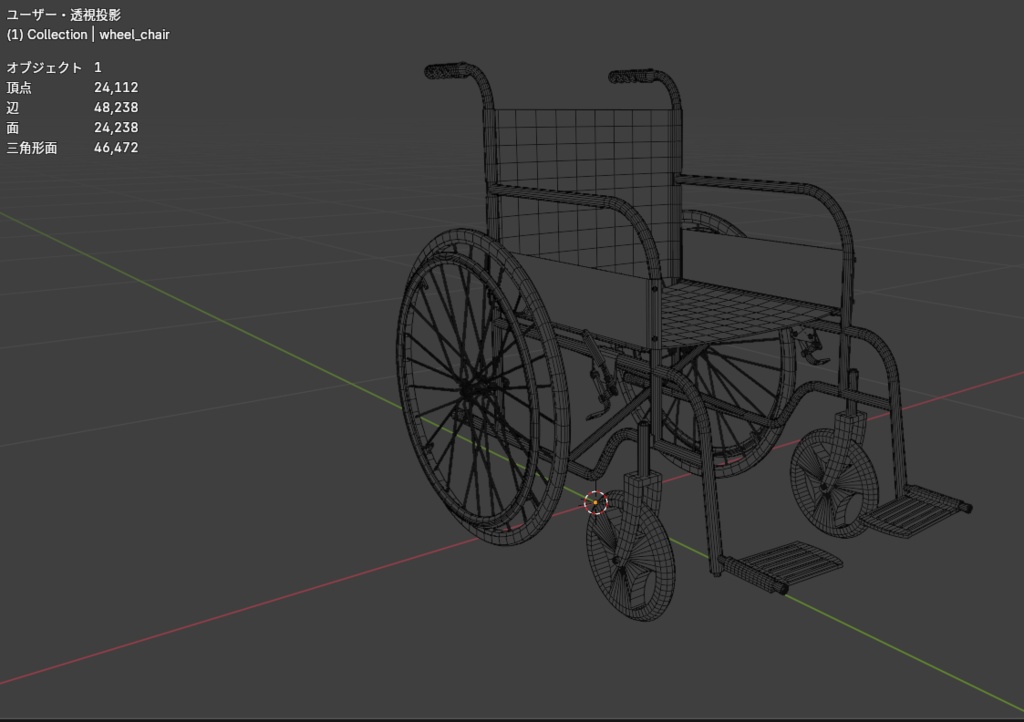The height and width of the screenshot is (722, 1024).
Task: Click the 3D cursor at the origin
Action: coord(596,503)
